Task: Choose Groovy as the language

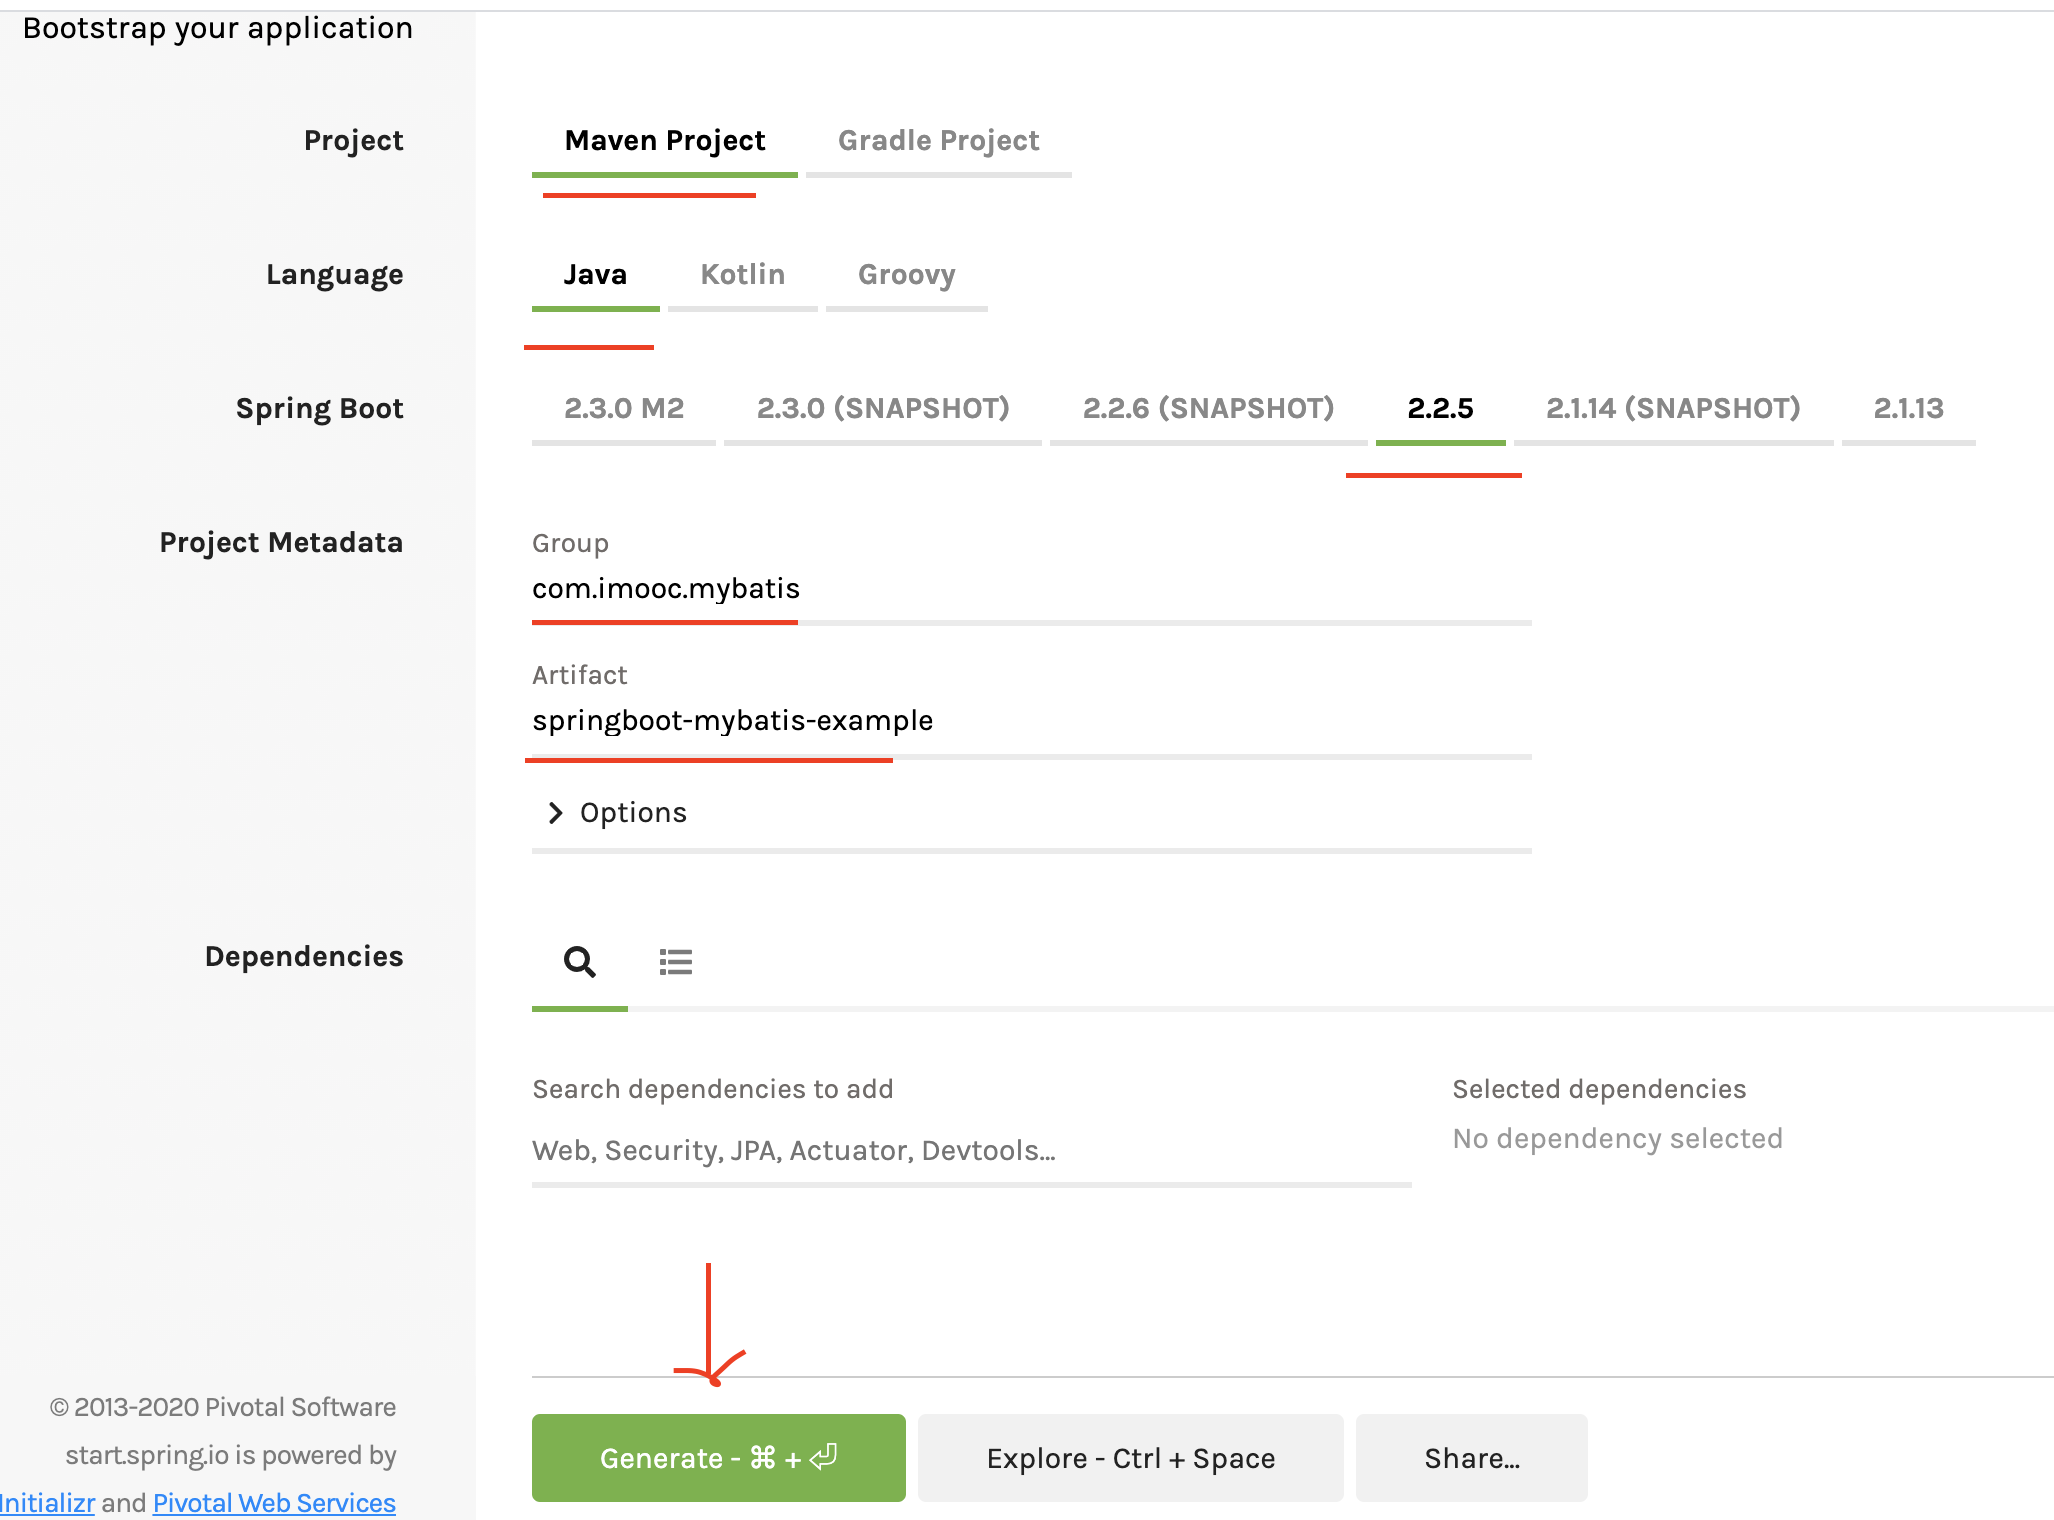Action: tap(906, 275)
